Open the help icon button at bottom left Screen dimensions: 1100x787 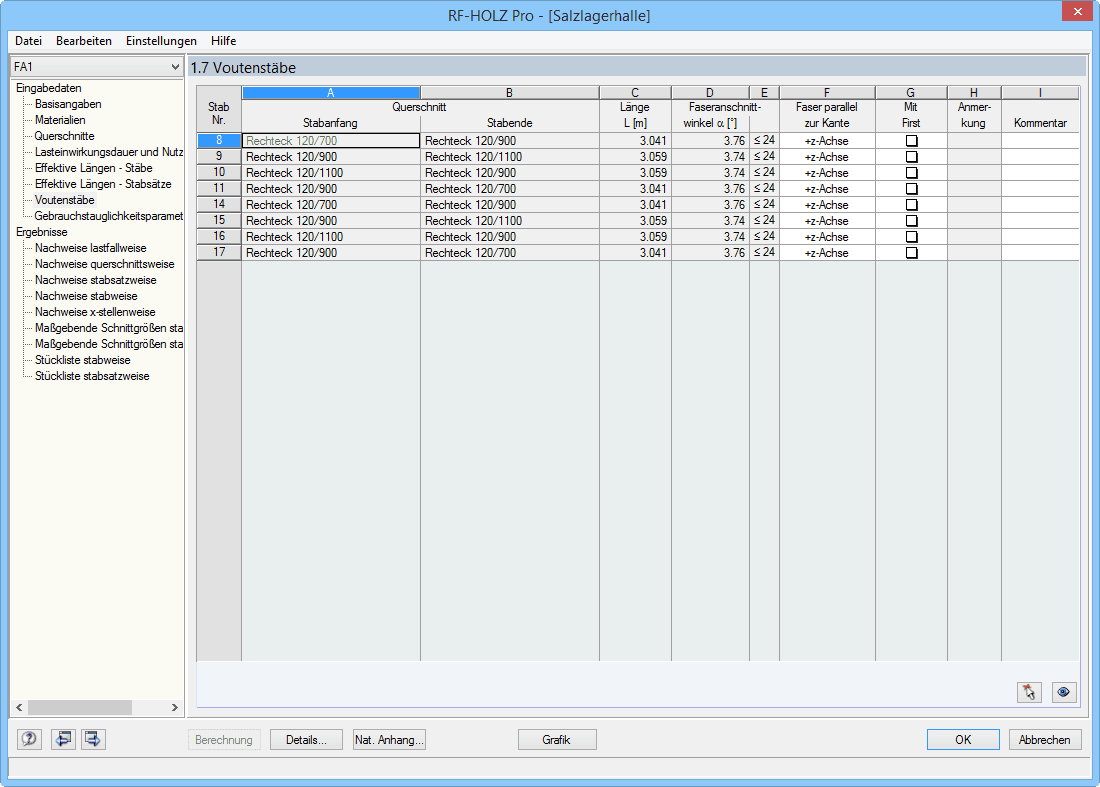(x=29, y=739)
